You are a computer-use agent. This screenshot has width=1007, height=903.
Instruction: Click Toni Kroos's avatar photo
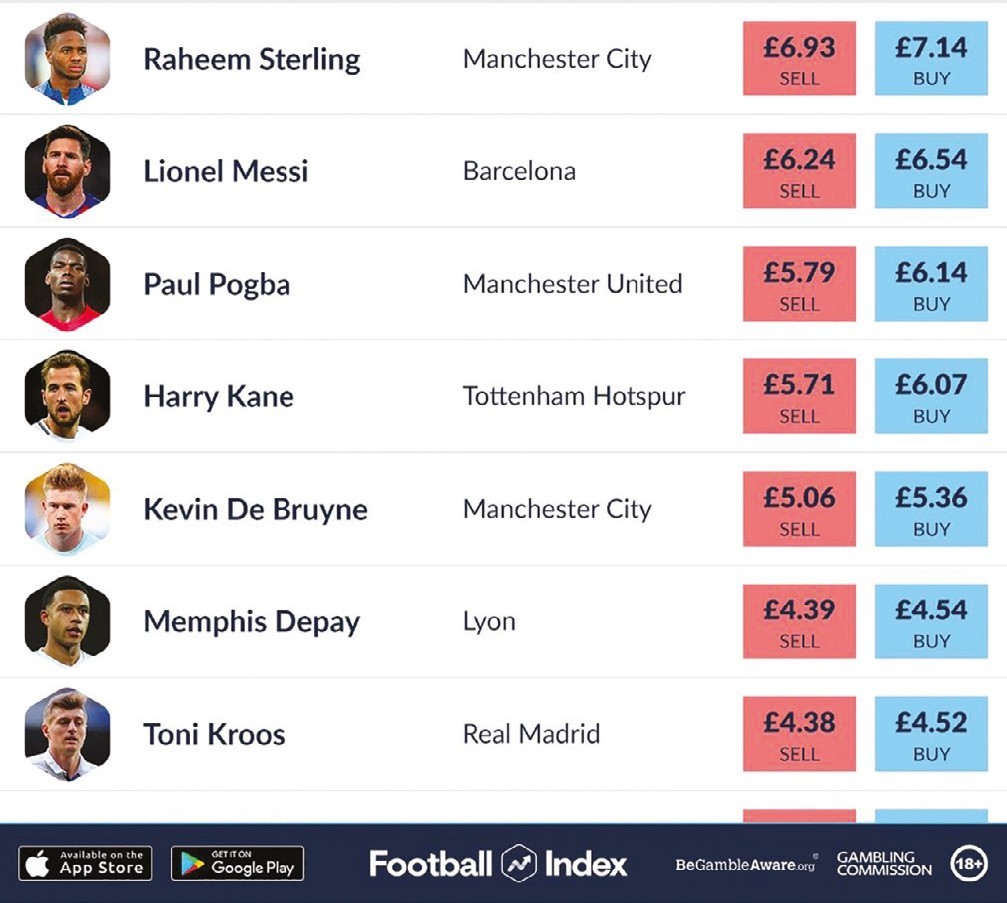(x=67, y=734)
